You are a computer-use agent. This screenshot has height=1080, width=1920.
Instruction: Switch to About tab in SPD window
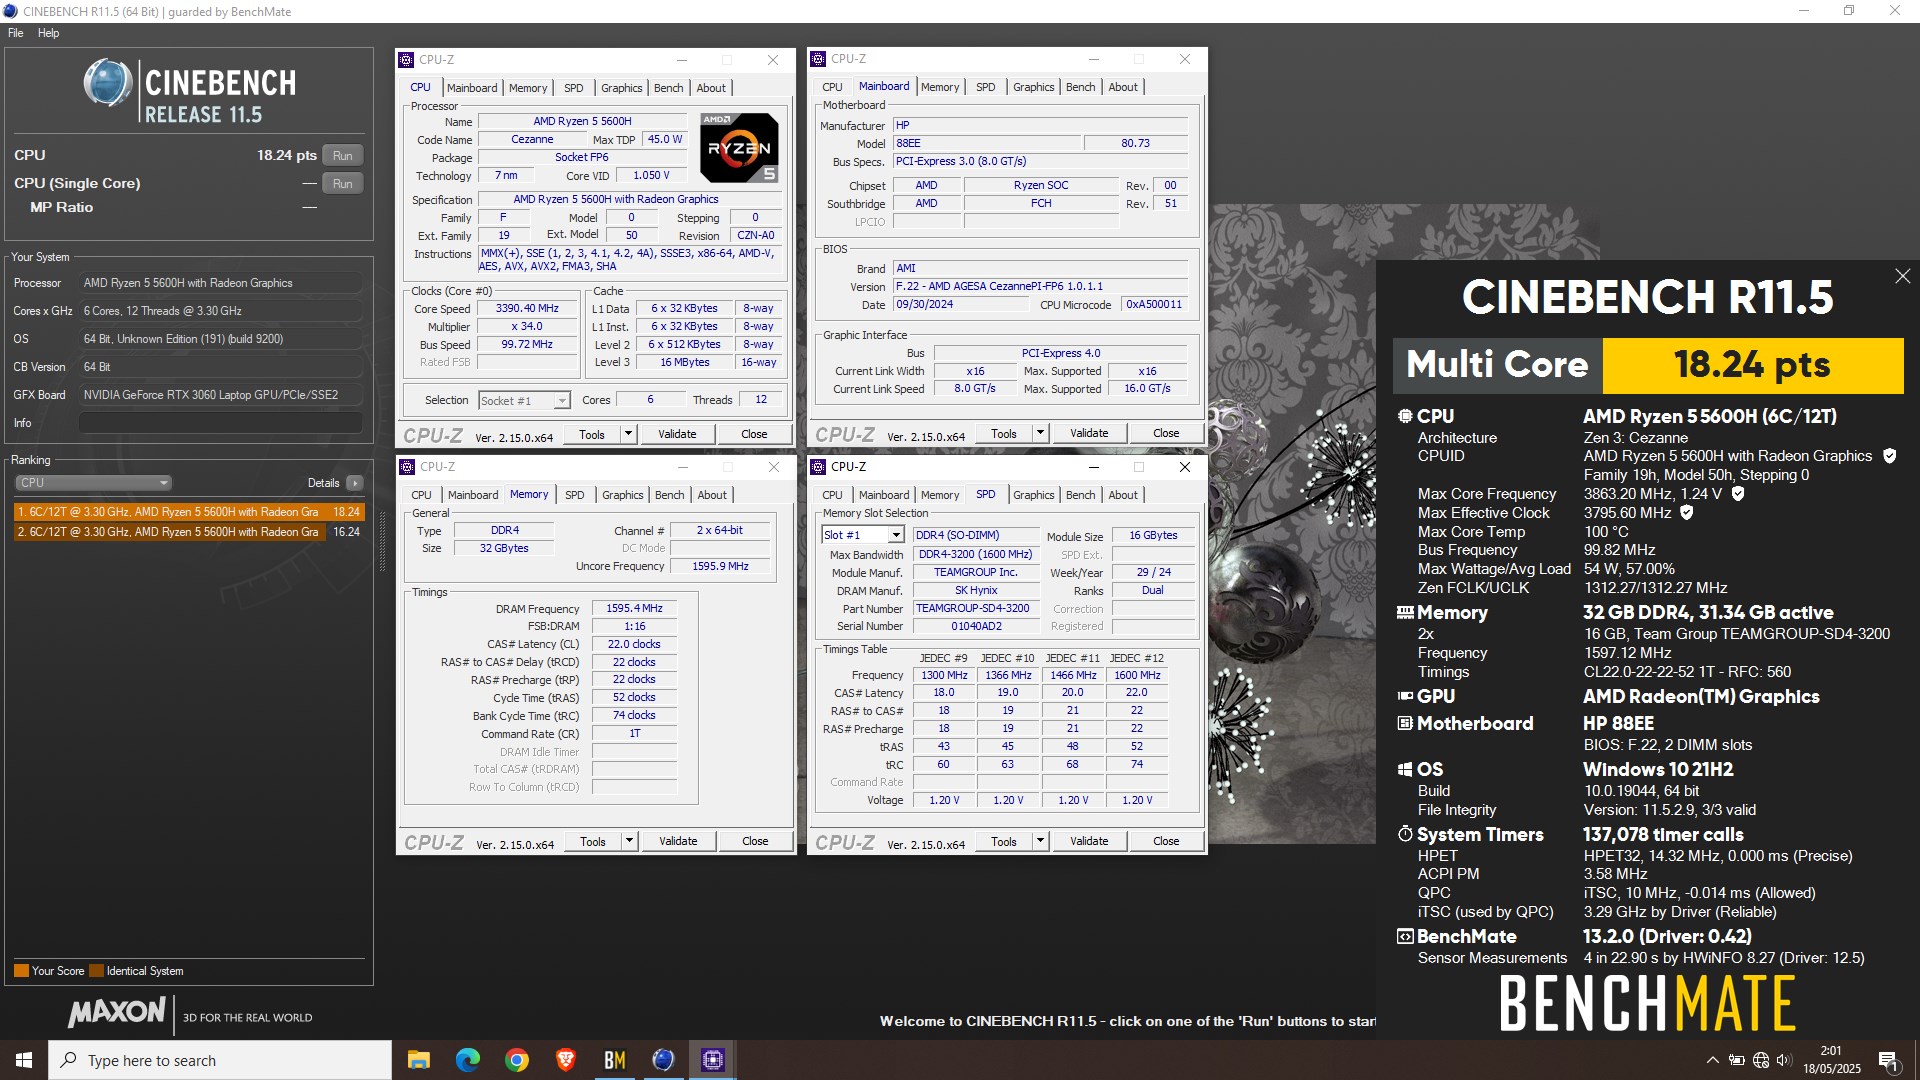coord(1123,495)
